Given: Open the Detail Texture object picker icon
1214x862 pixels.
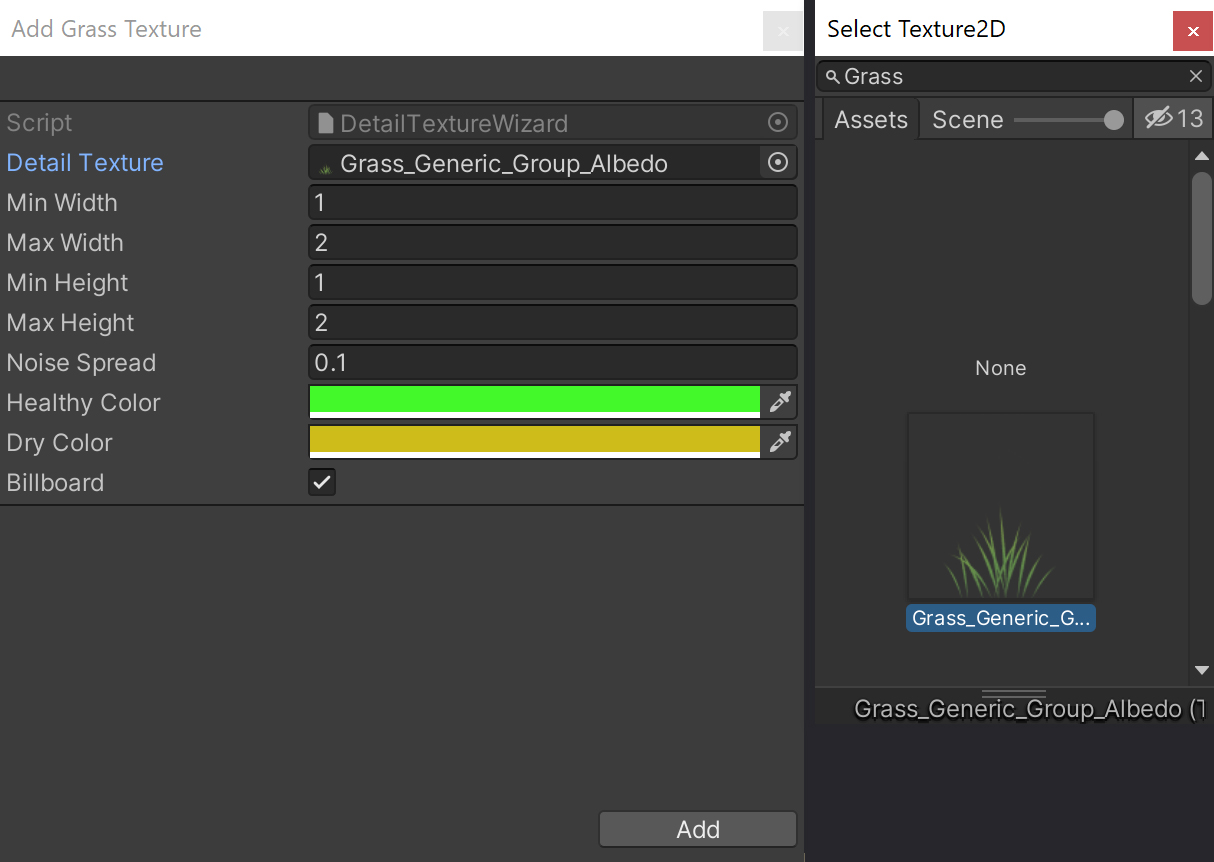Looking at the screenshot, I should (778, 162).
